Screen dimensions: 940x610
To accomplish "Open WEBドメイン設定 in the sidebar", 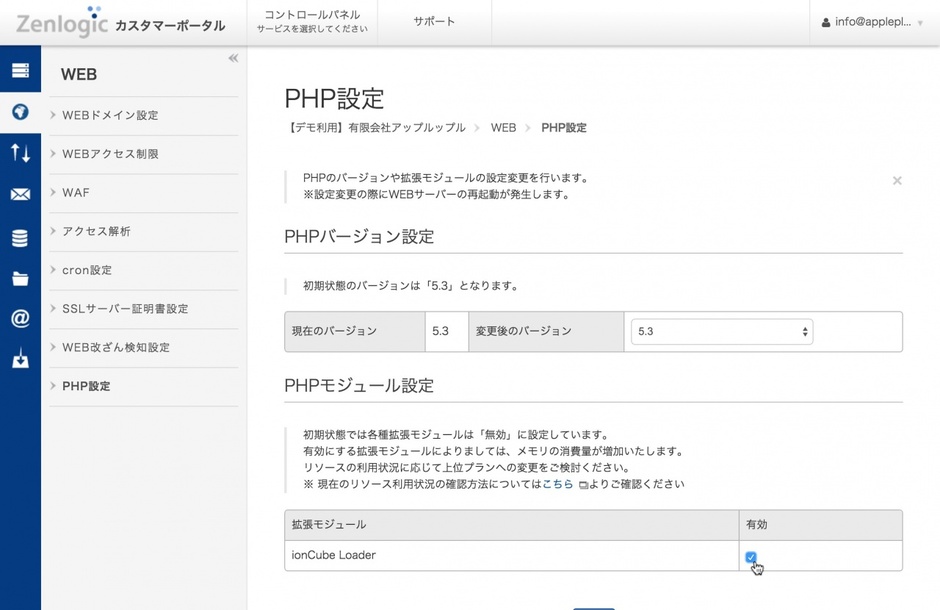I will pyautogui.click(x=110, y=116).
